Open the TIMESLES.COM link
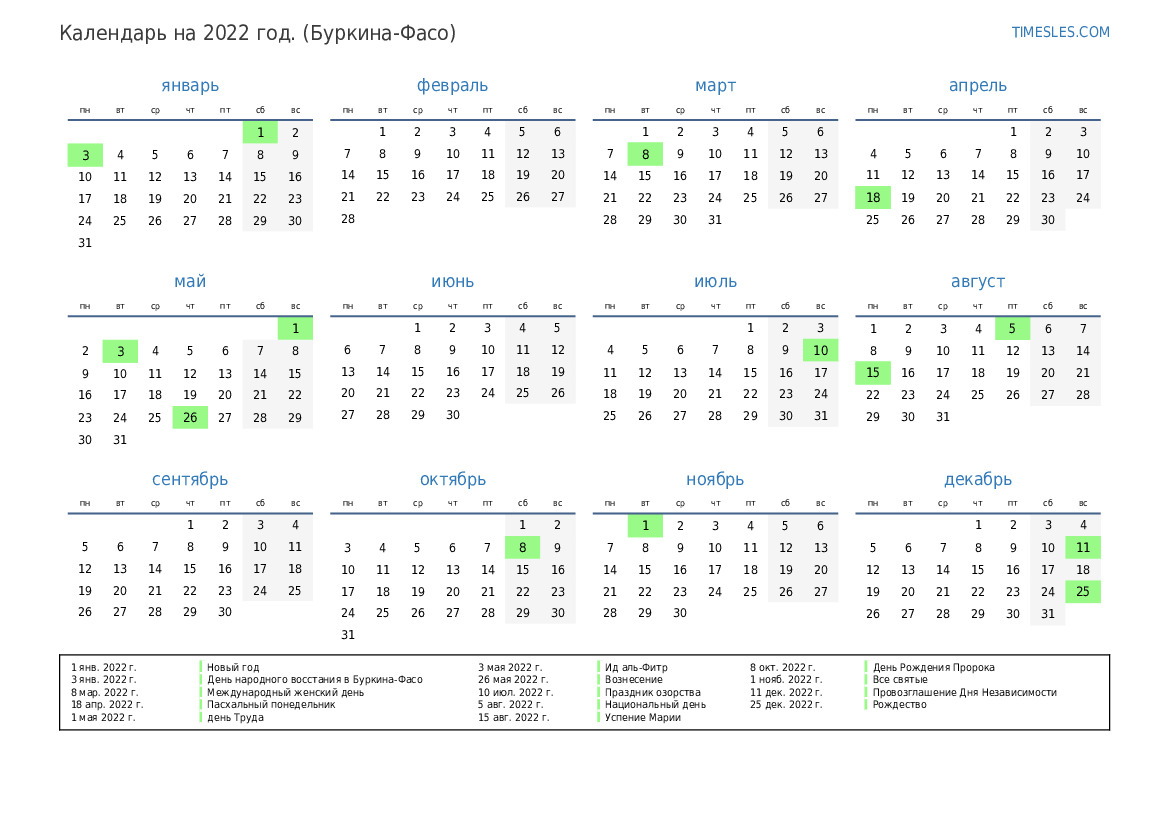This screenshot has height=827, width=1169. 1060,32
